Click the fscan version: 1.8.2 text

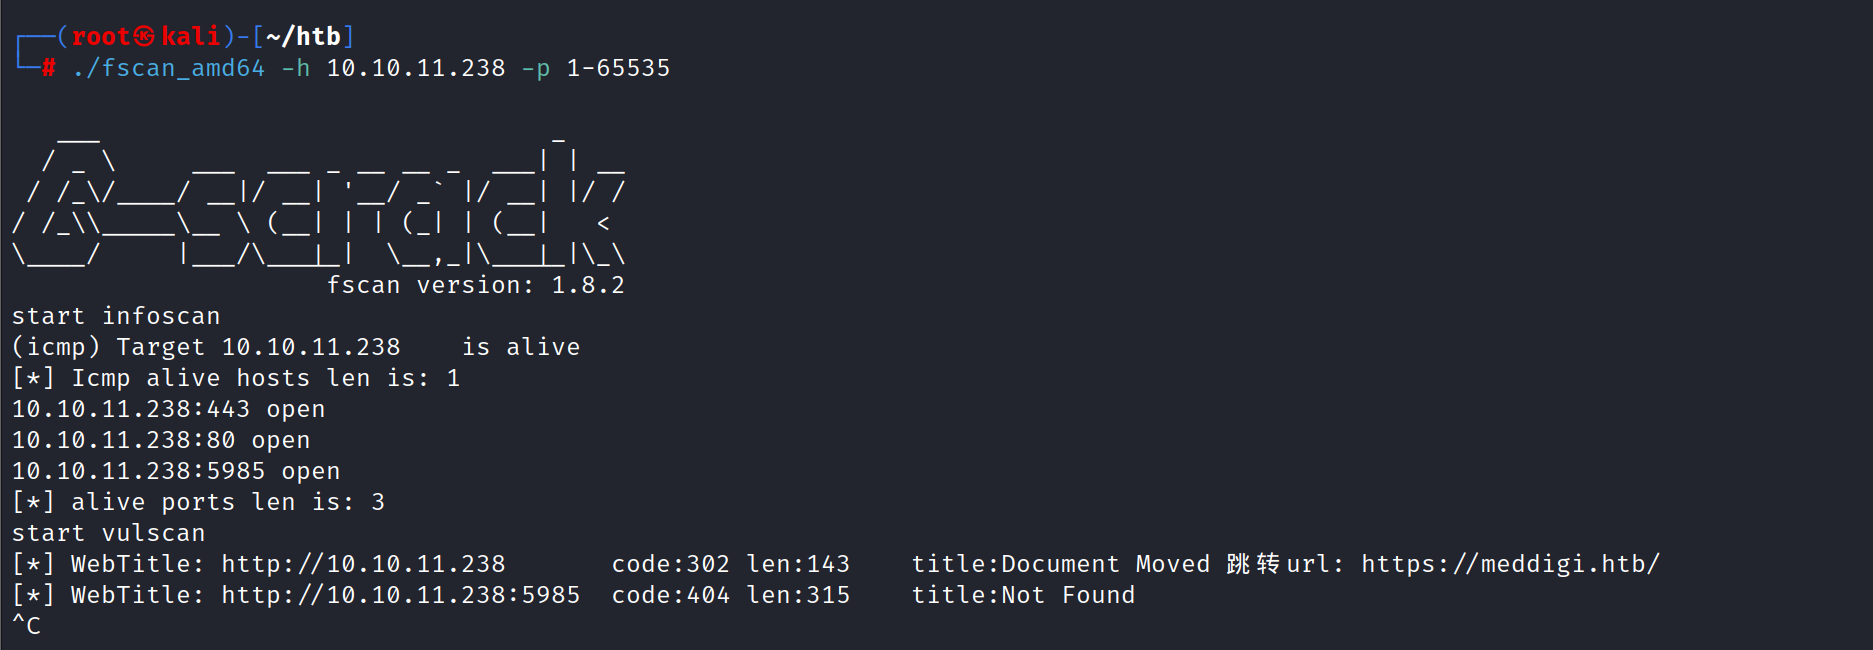[x=476, y=285]
